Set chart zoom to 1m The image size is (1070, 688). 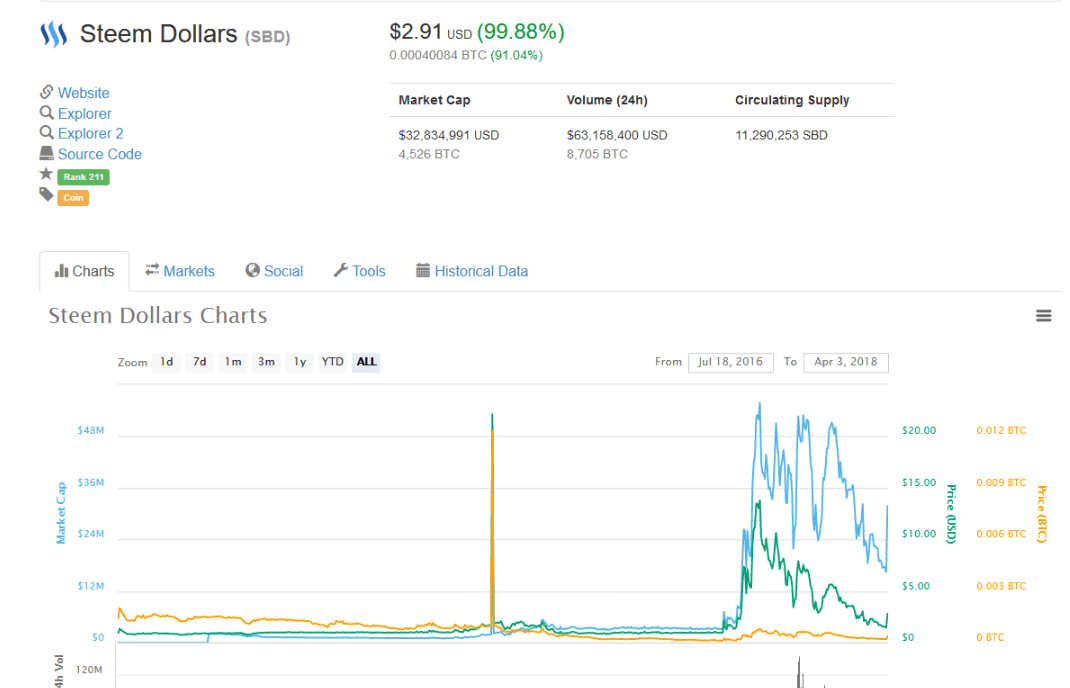click(233, 362)
